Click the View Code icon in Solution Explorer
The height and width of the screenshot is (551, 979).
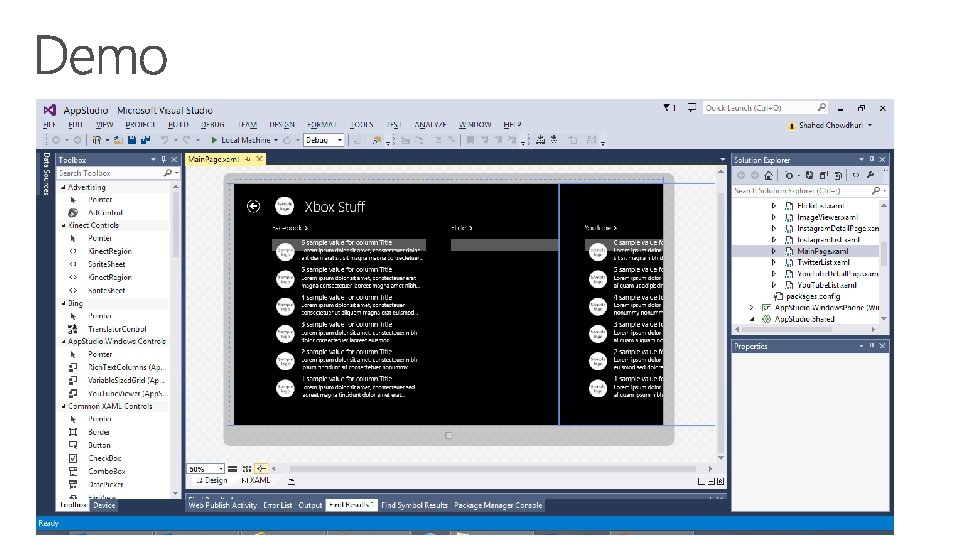point(856,175)
